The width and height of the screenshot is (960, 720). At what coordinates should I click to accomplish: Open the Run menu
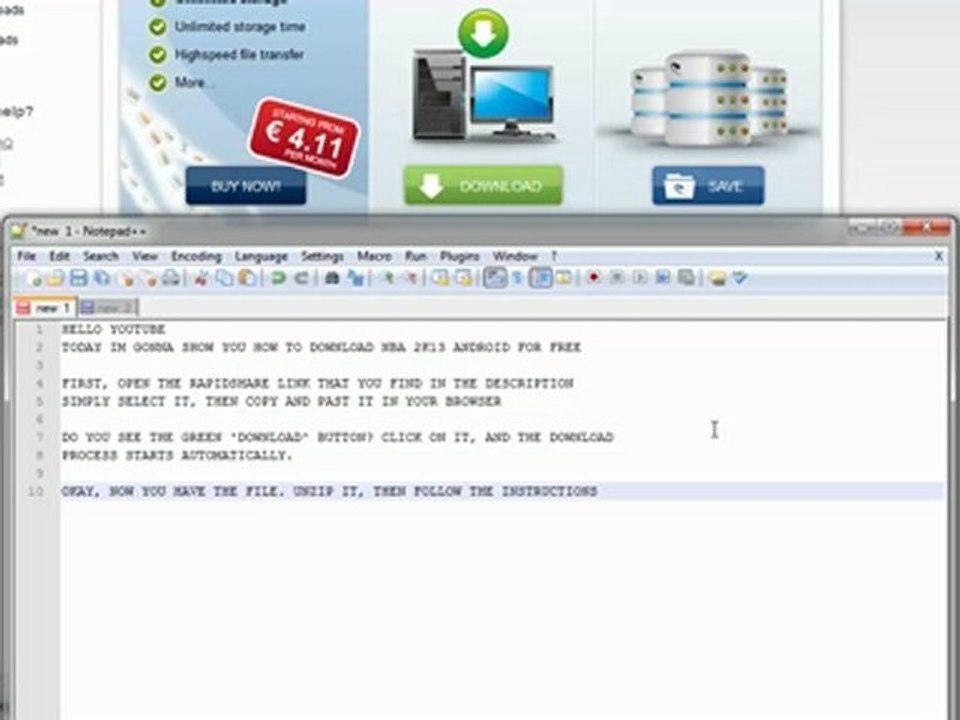[416, 256]
